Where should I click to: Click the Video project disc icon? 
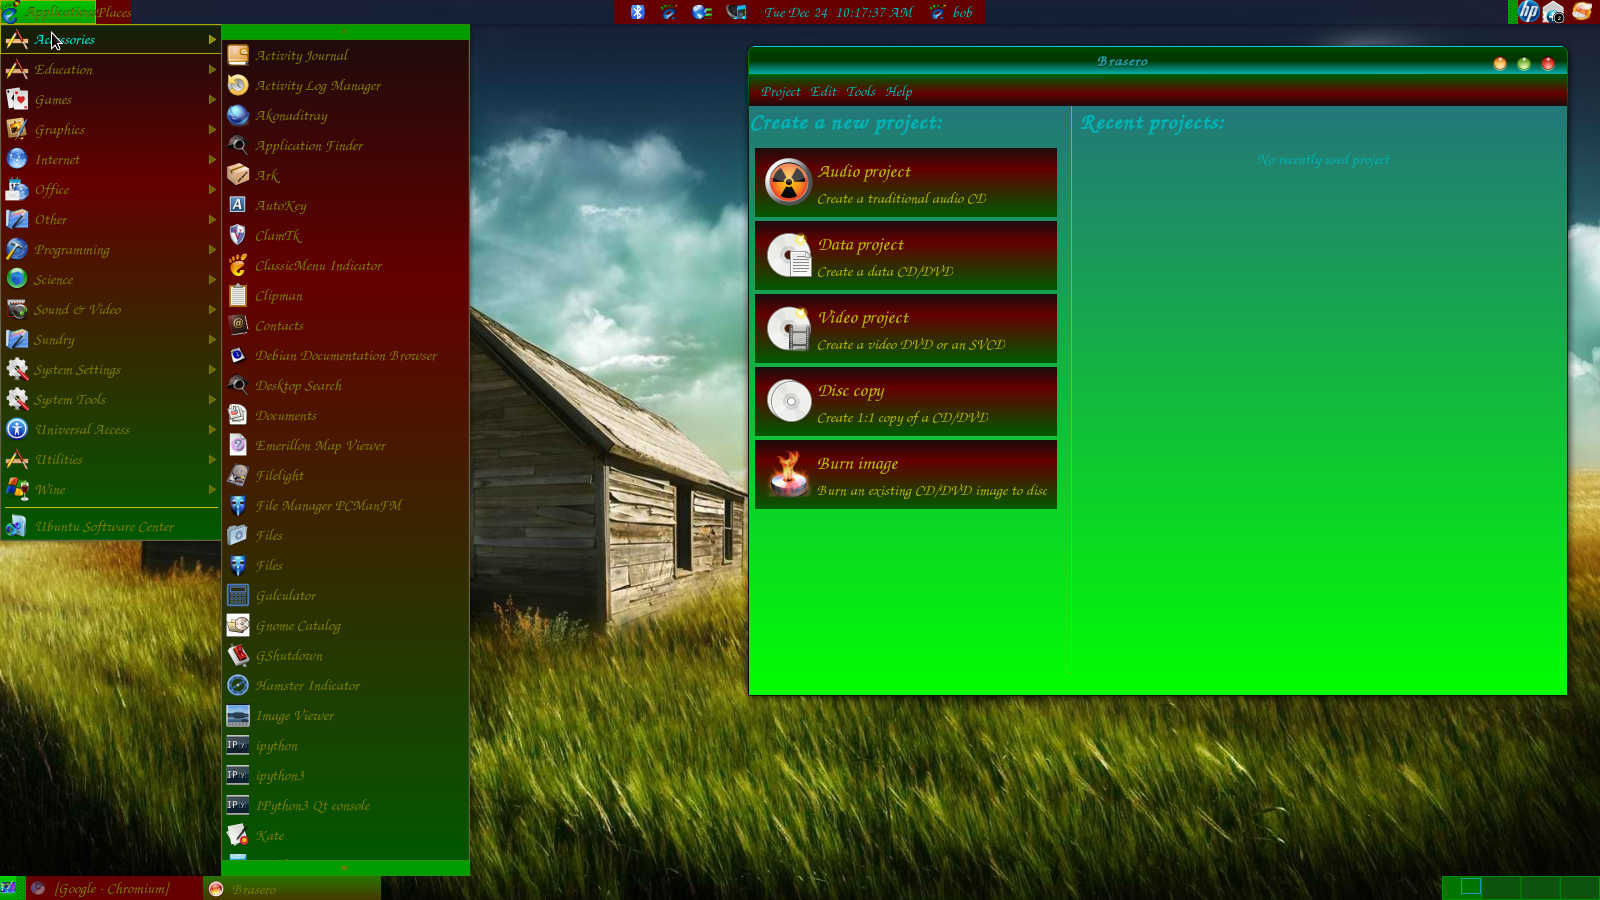788,328
